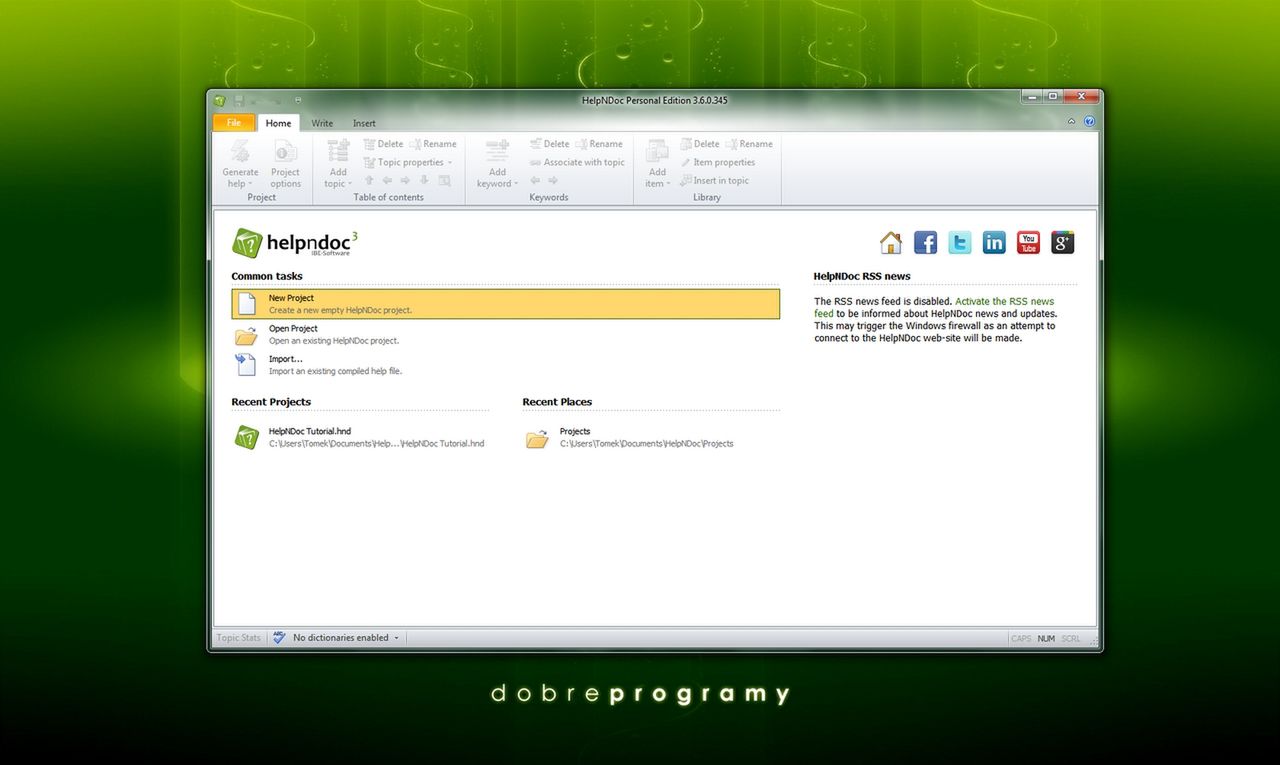Click Delete in the Library group
This screenshot has width=1280, height=765.
coord(699,144)
